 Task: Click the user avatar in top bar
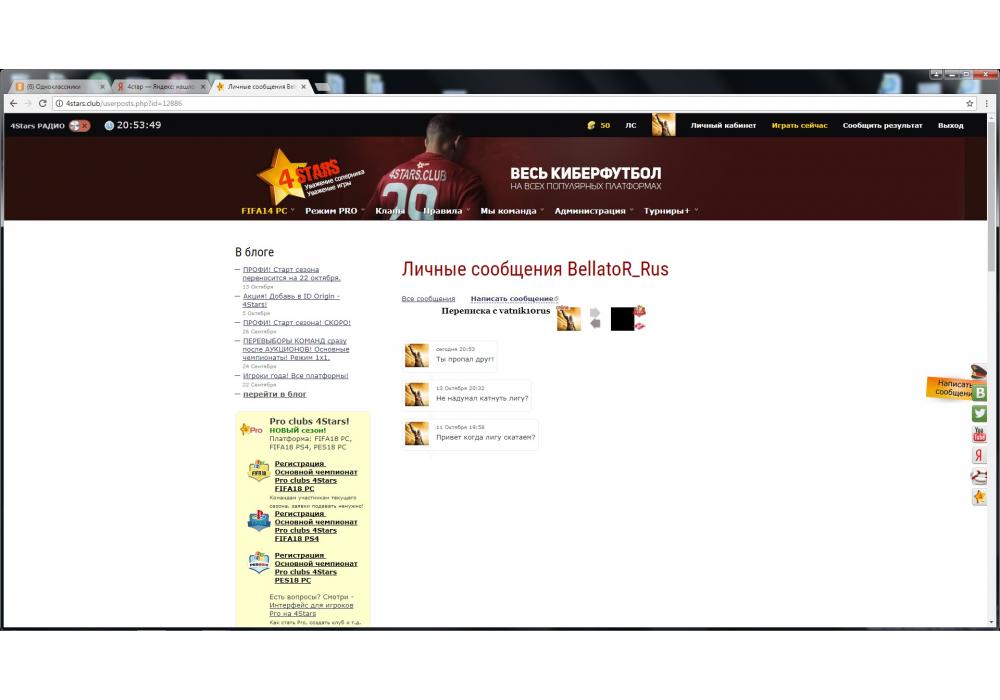coord(663,125)
